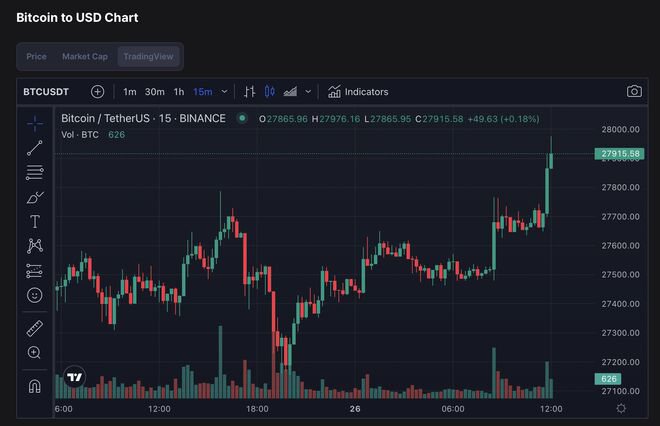This screenshot has height=426, width=660.
Task: Open the emoji icons tool
Action: (x=35, y=295)
